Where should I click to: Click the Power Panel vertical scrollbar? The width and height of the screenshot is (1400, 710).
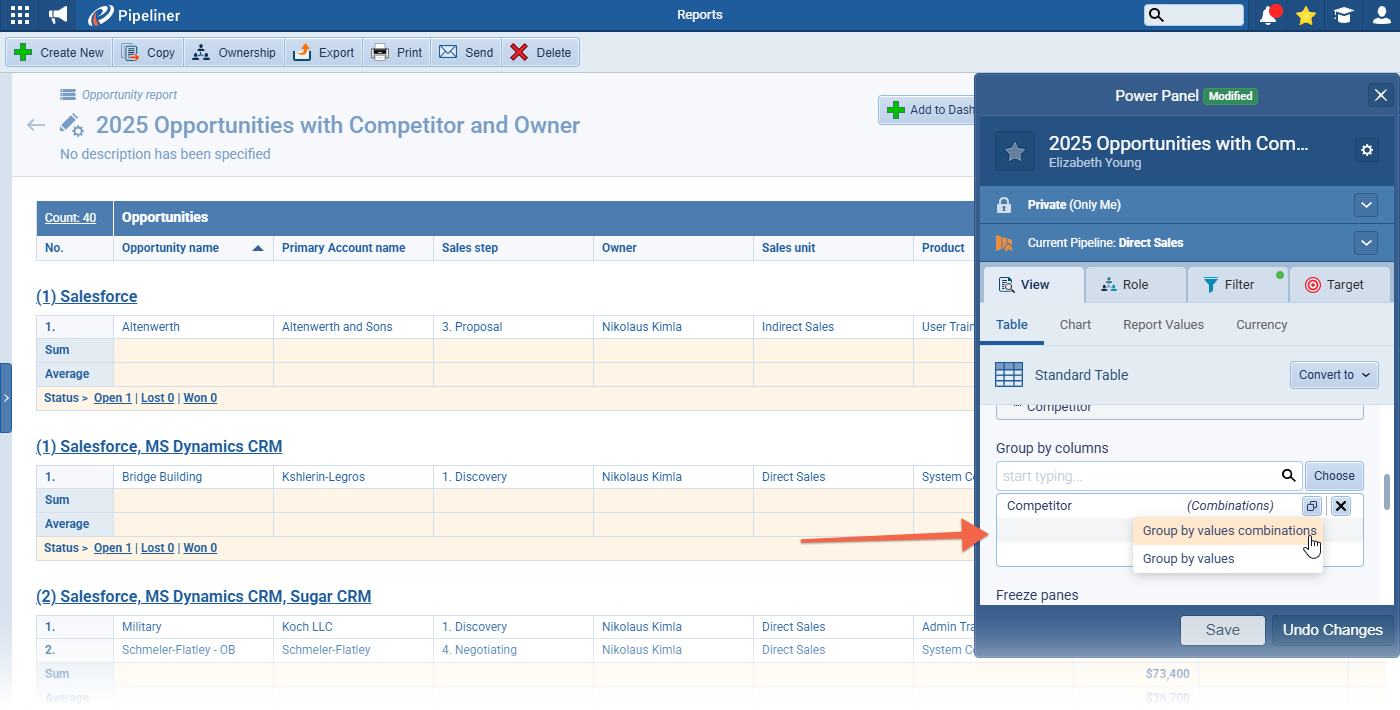1386,491
